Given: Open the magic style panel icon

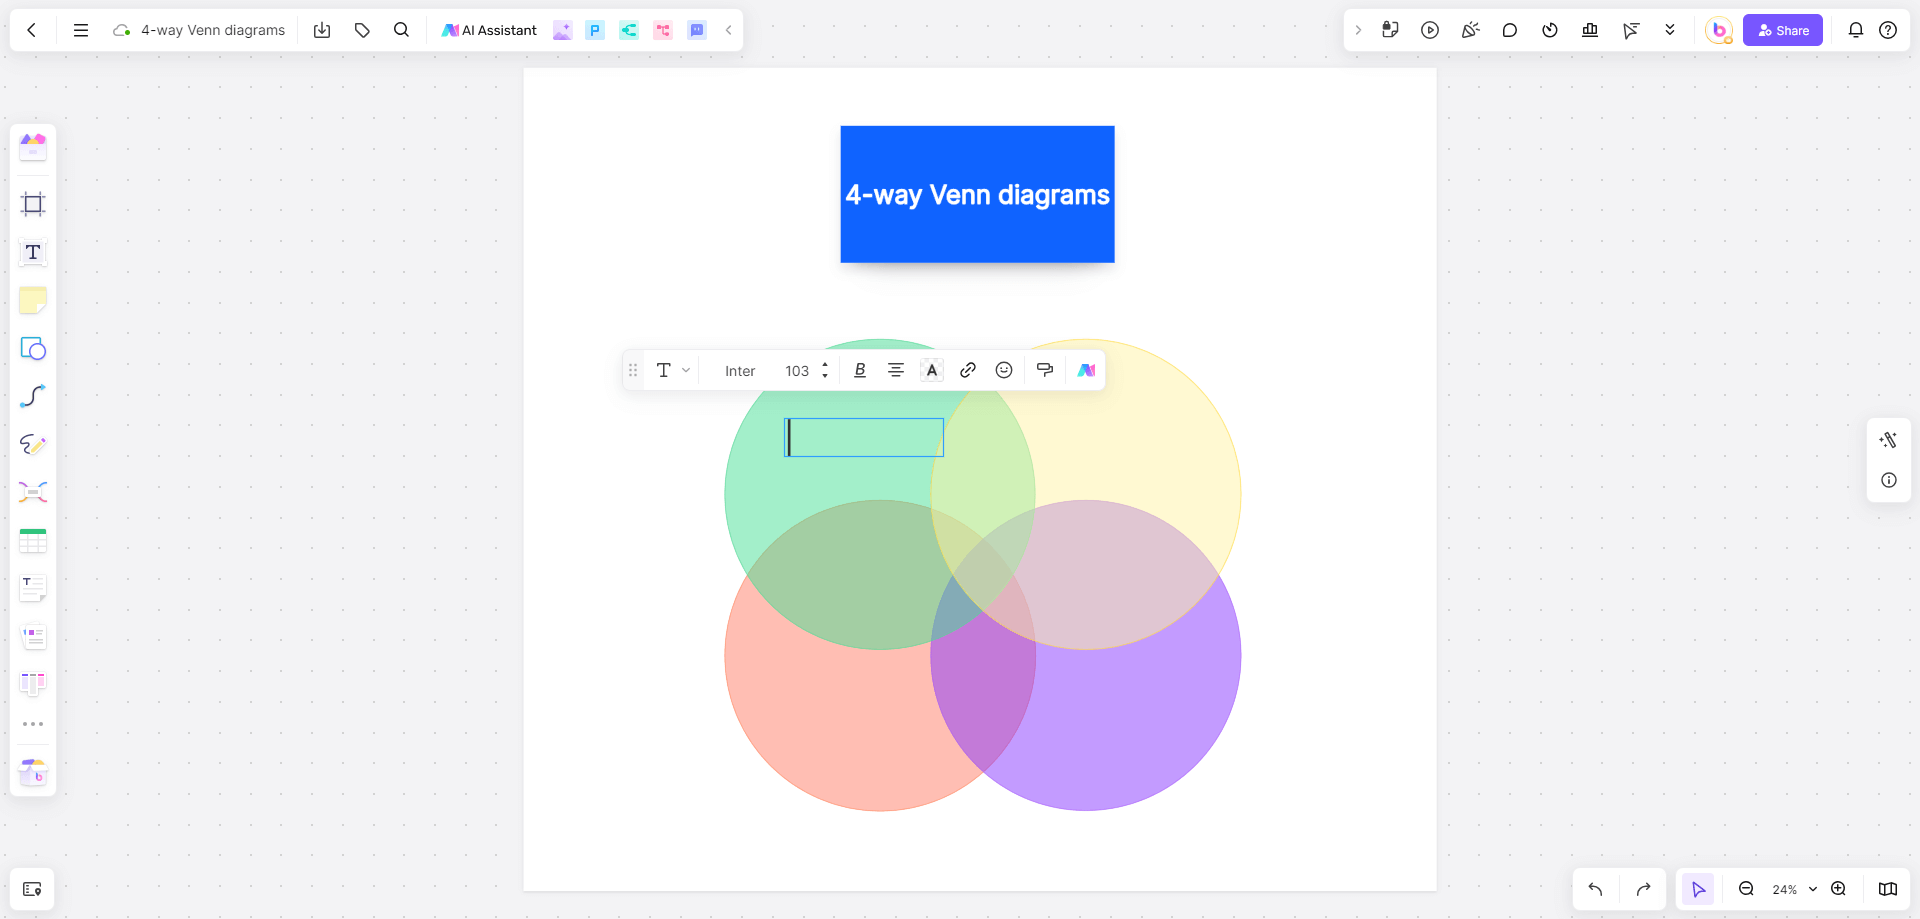Looking at the screenshot, I should [1888, 440].
